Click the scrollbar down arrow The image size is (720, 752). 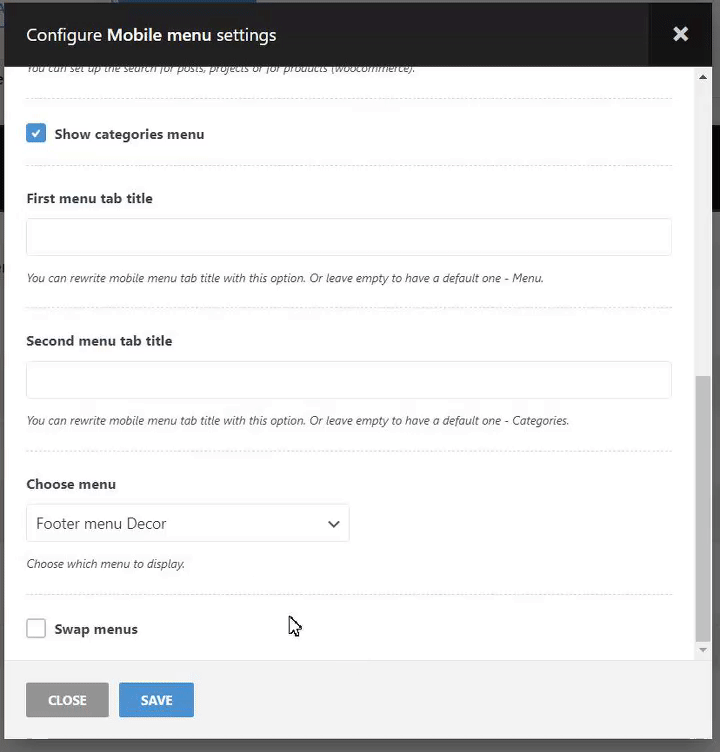(703, 650)
